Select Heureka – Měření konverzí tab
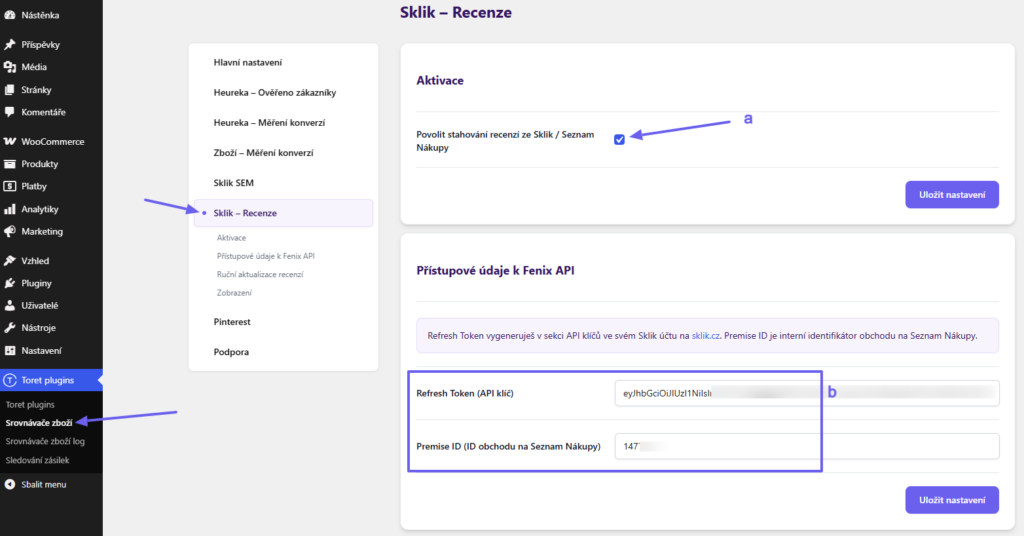 click(x=269, y=123)
